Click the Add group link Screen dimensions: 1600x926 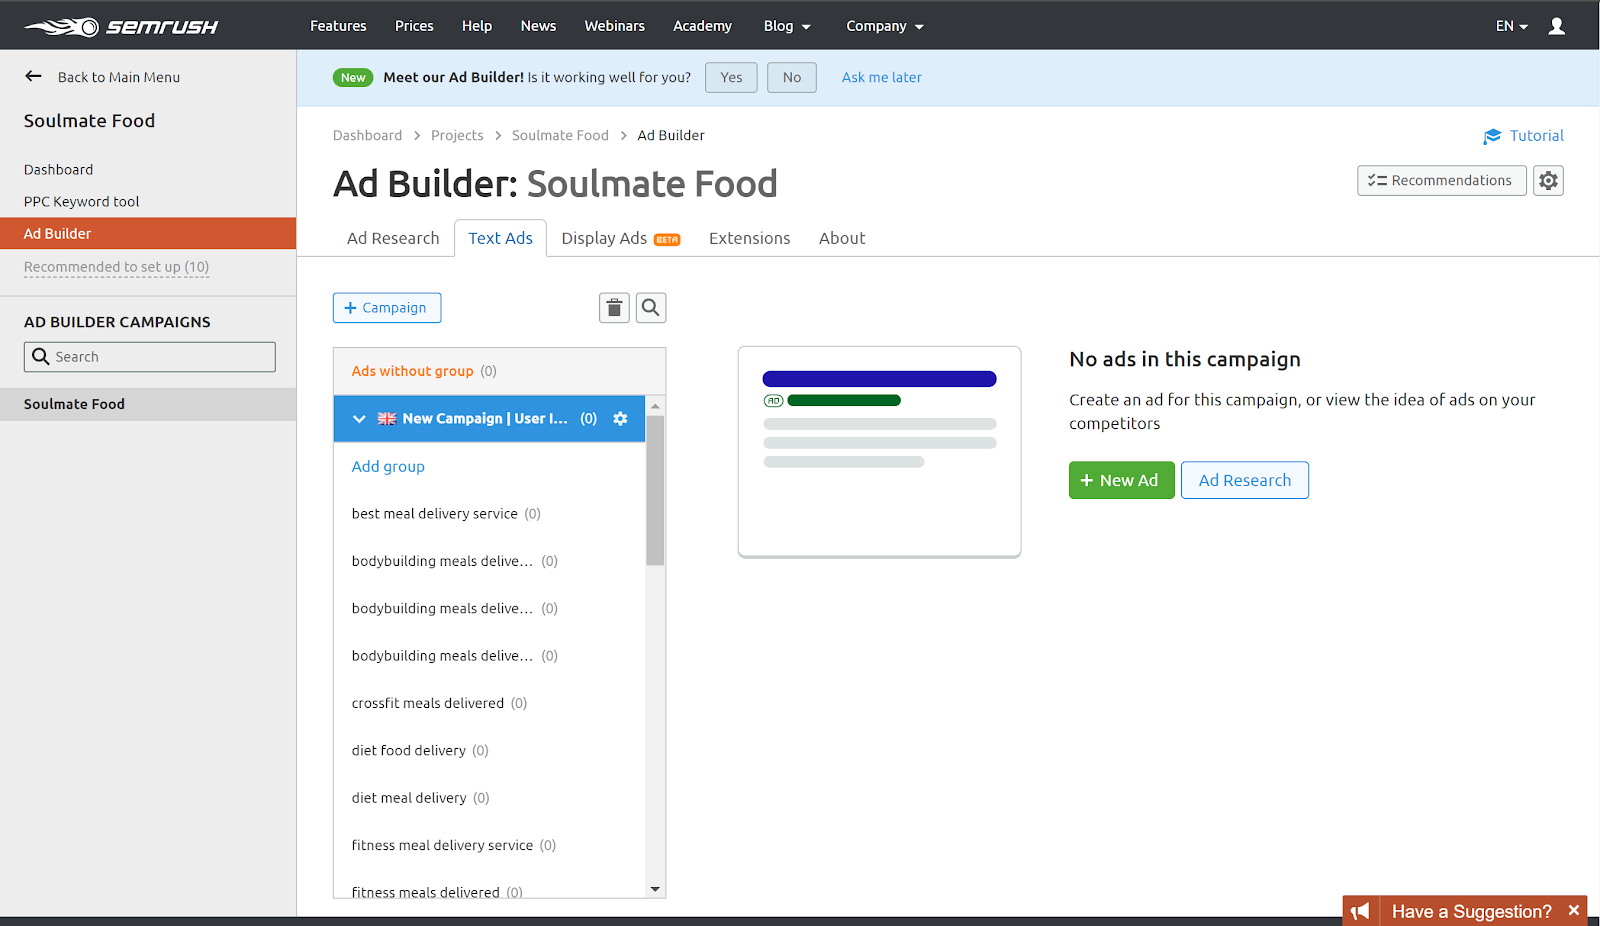388,466
